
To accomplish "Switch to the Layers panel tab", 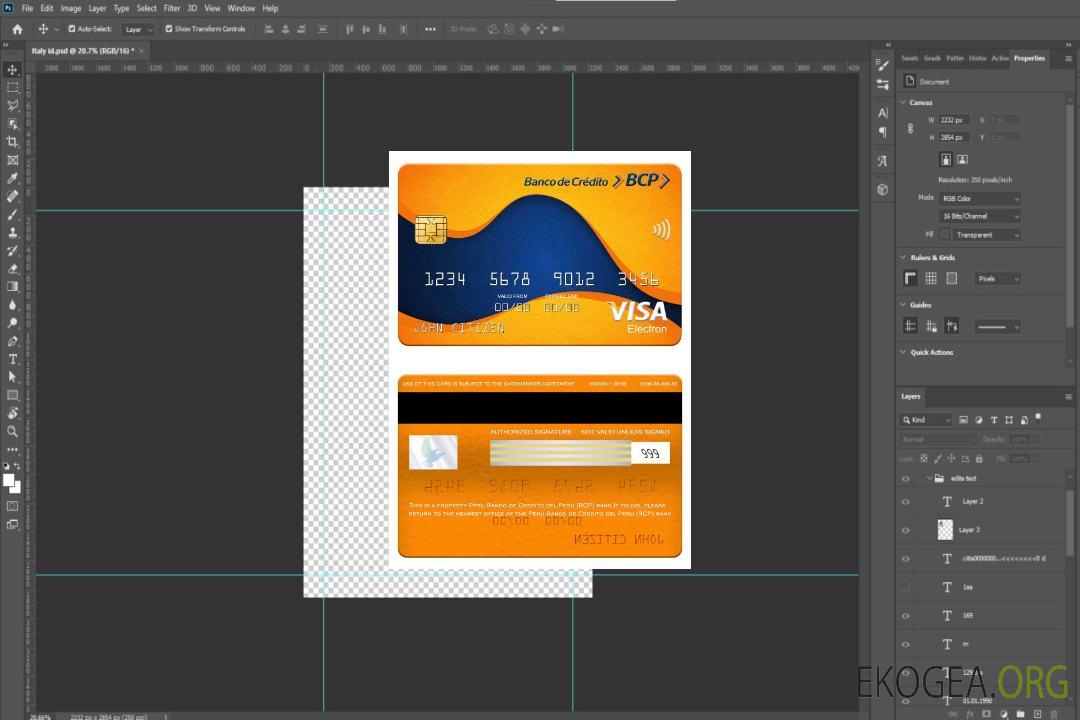I will click(911, 396).
